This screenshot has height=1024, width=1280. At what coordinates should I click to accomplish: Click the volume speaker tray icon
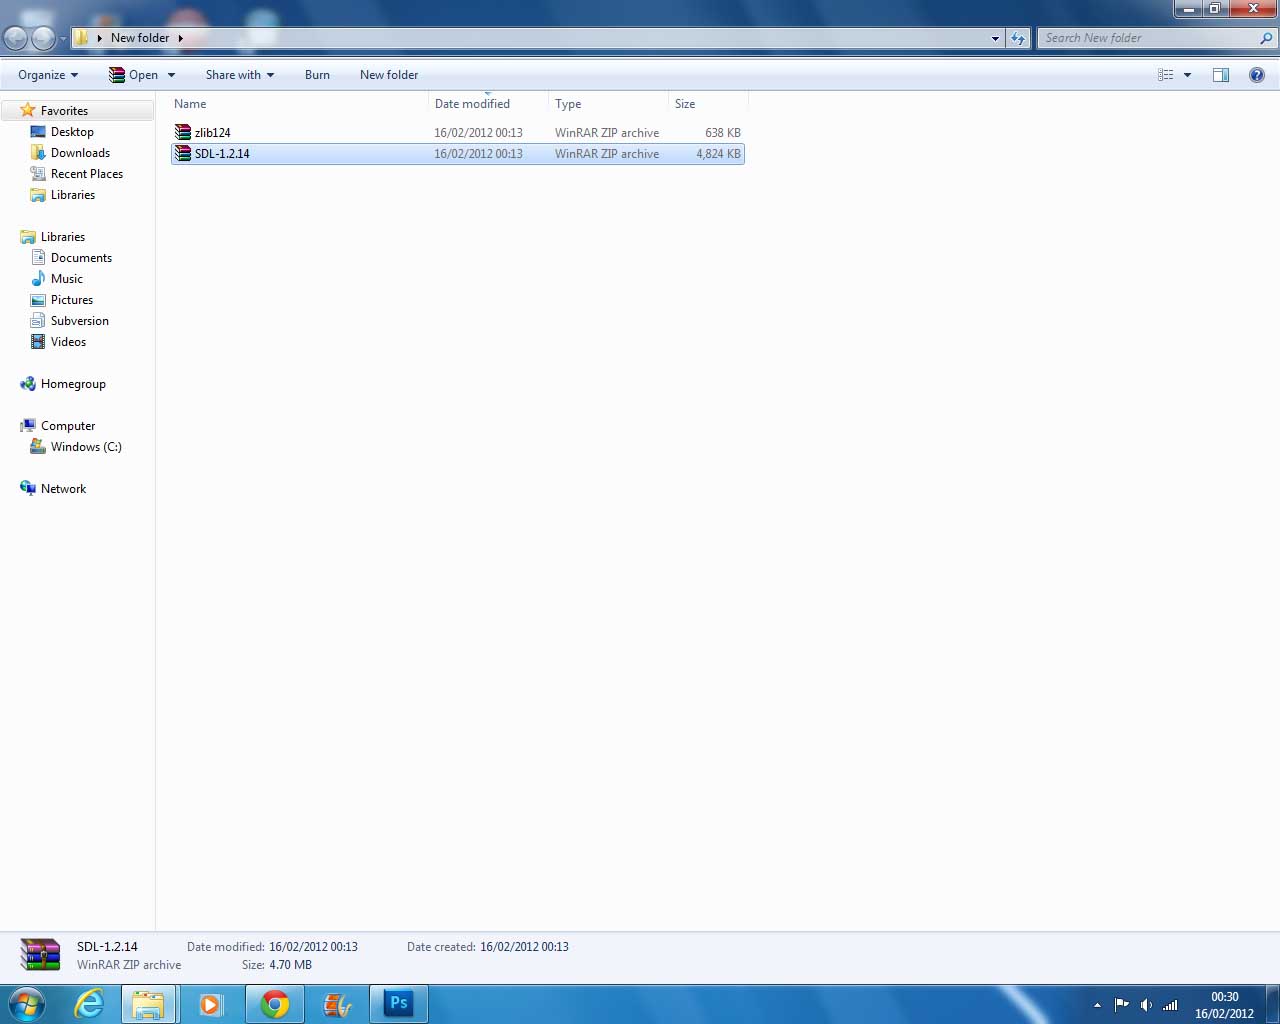click(1146, 1005)
